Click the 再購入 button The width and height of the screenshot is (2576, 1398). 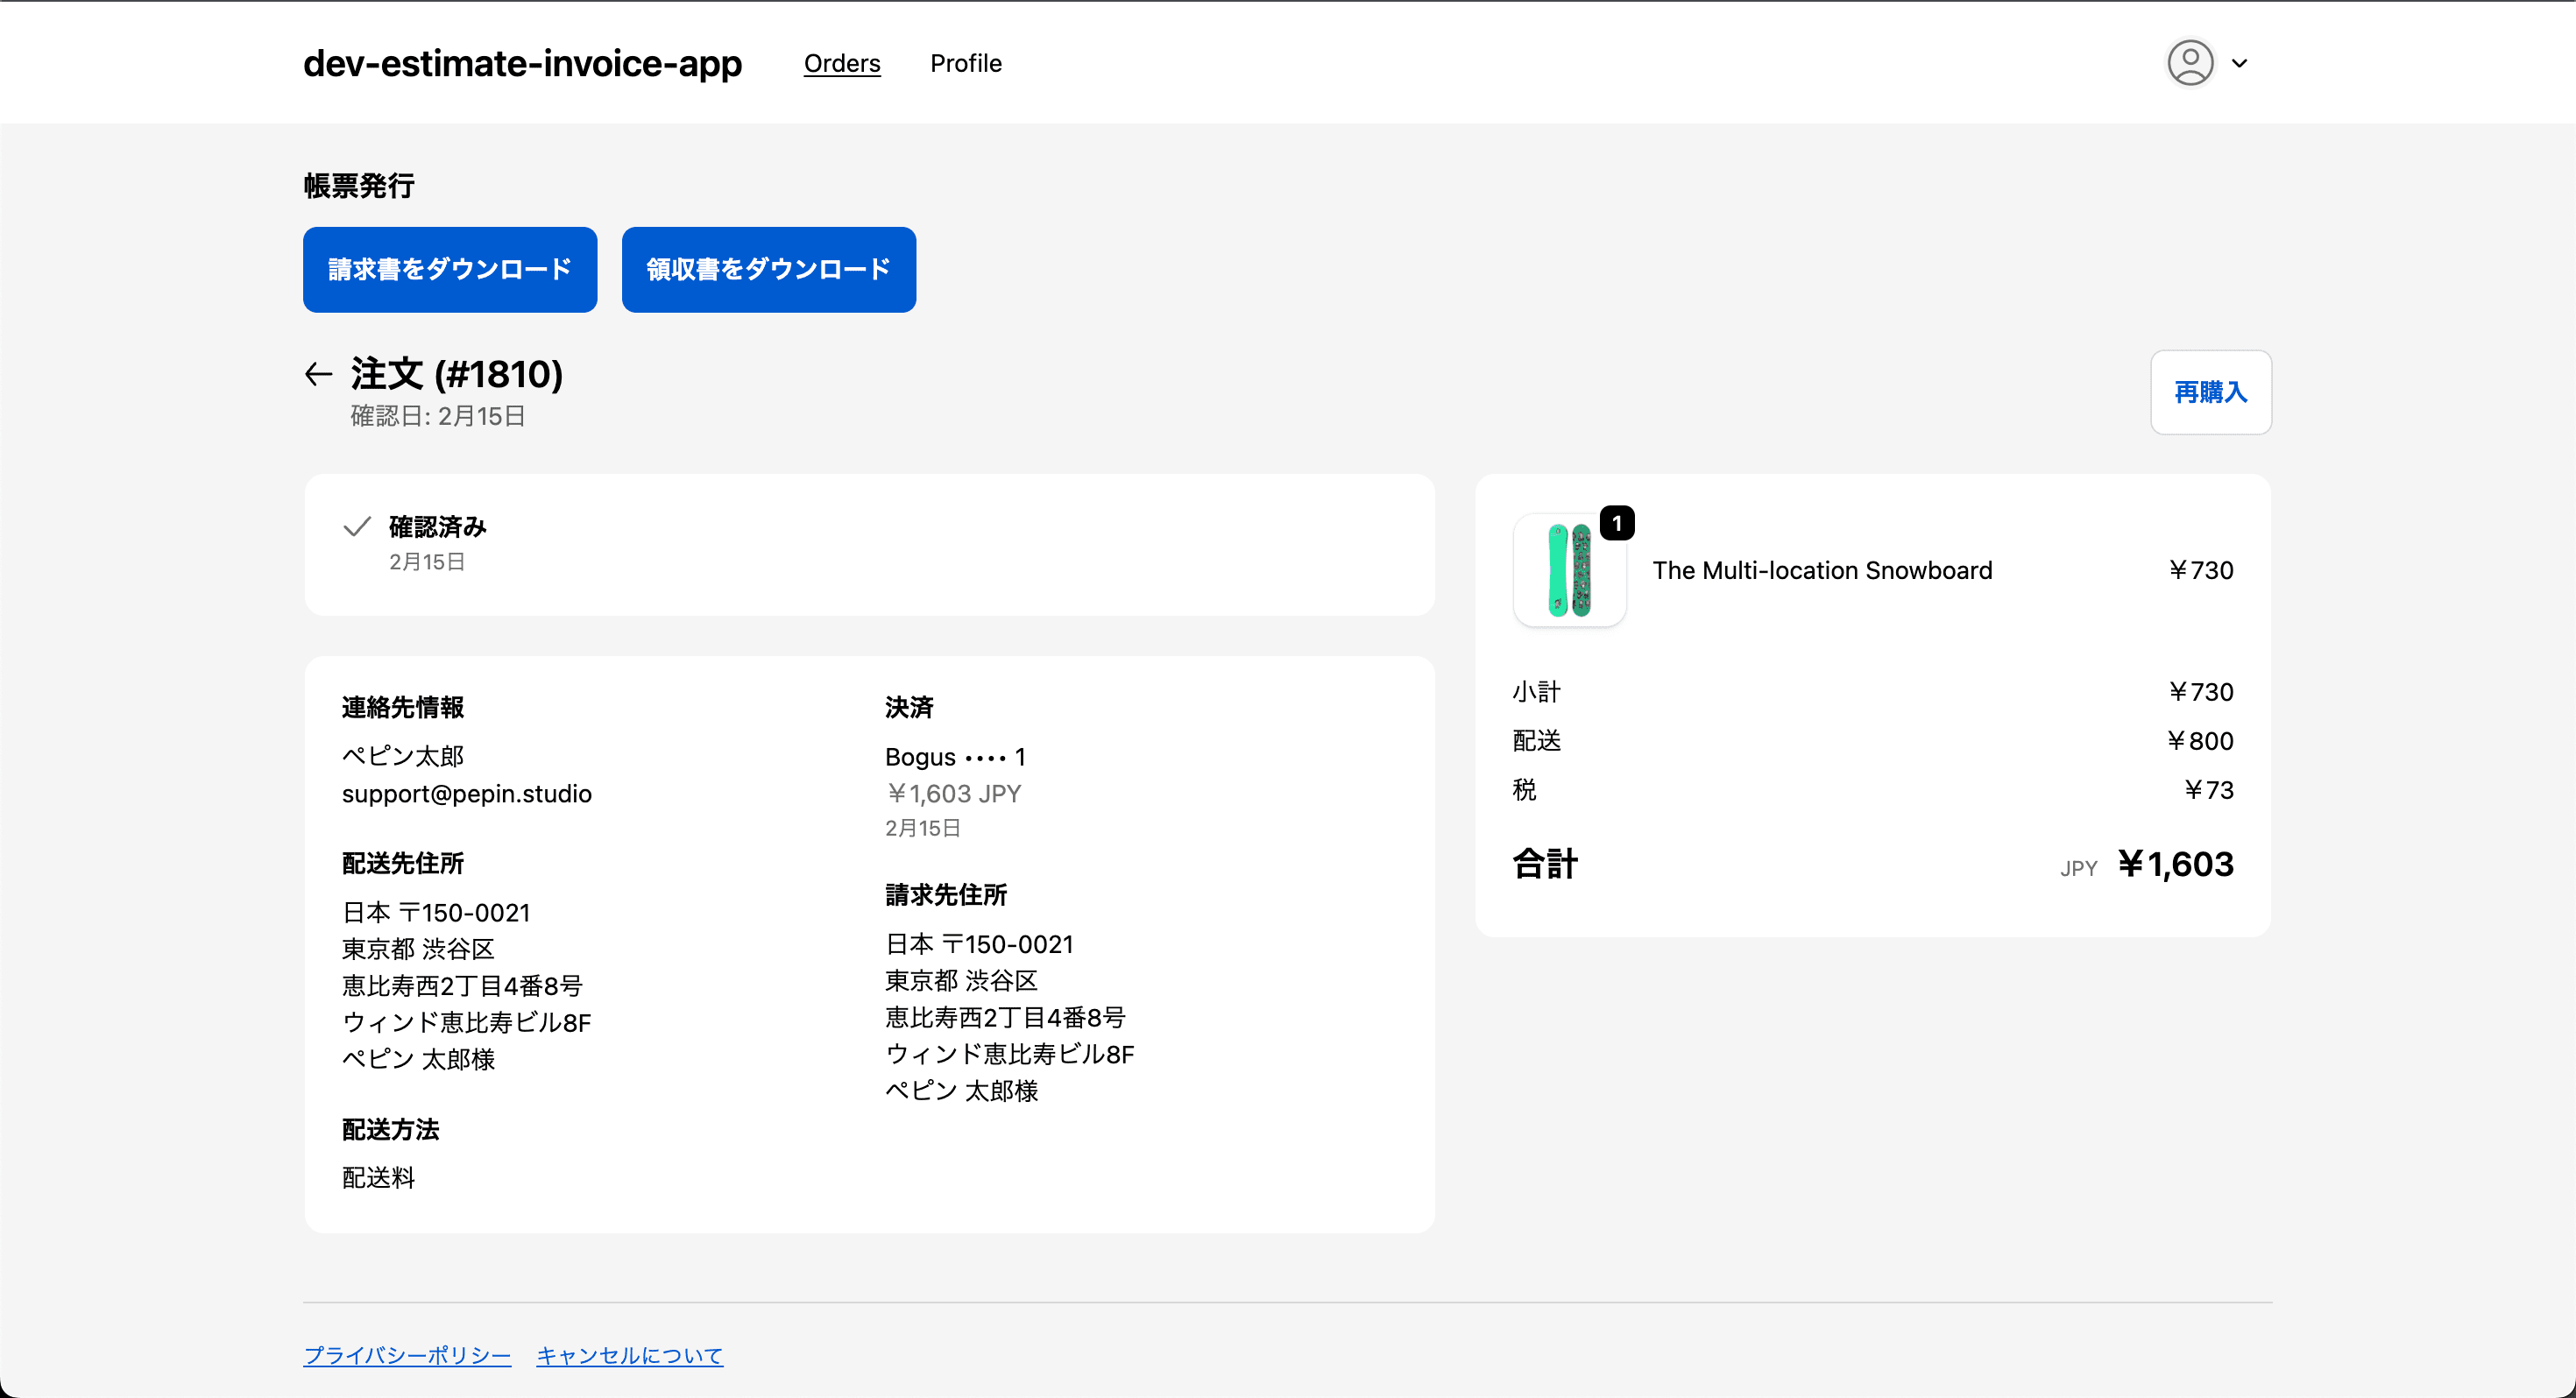tap(2210, 392)
